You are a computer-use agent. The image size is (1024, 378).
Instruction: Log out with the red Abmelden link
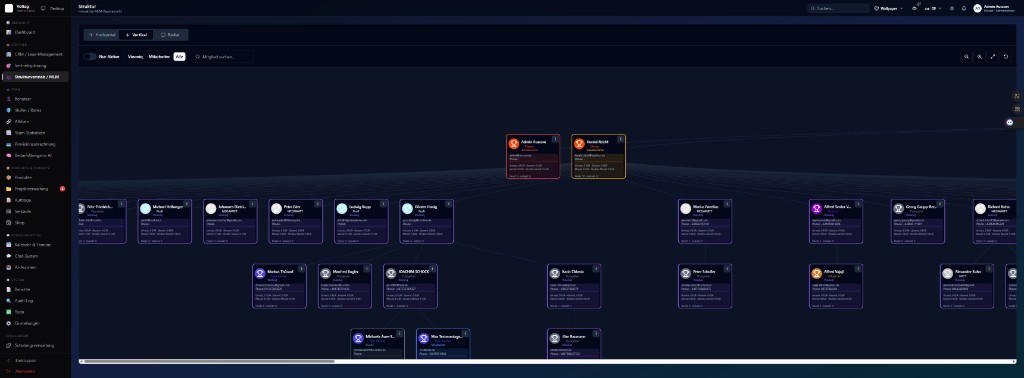(x=35, y=371)
